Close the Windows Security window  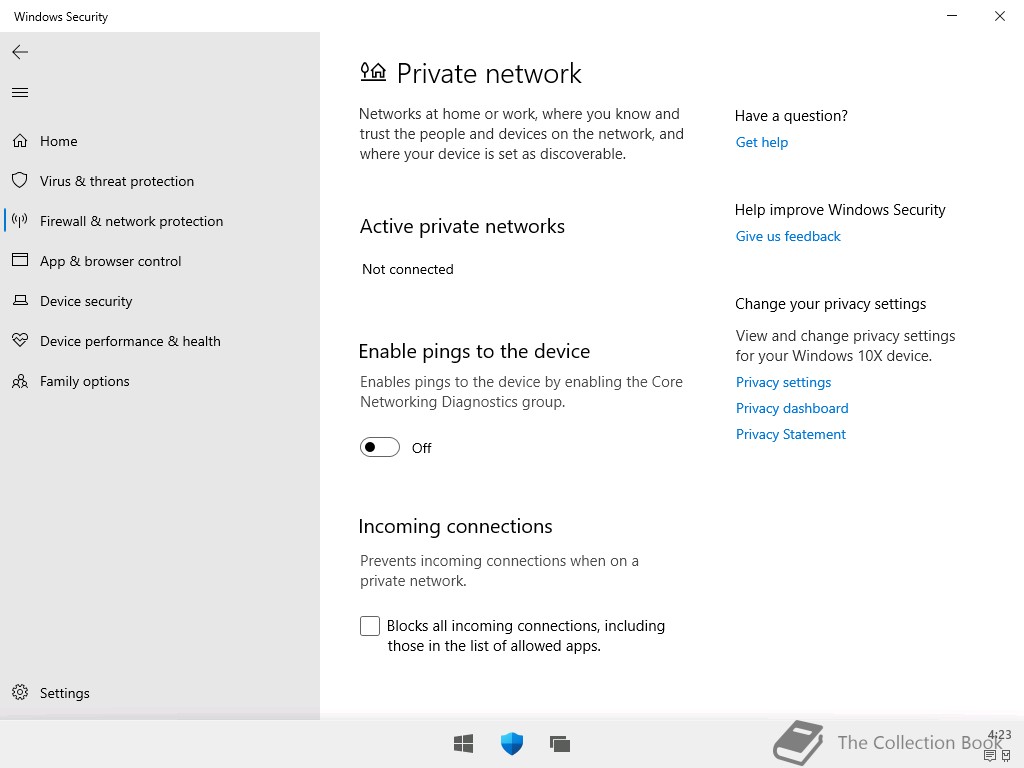point(1000,16)
